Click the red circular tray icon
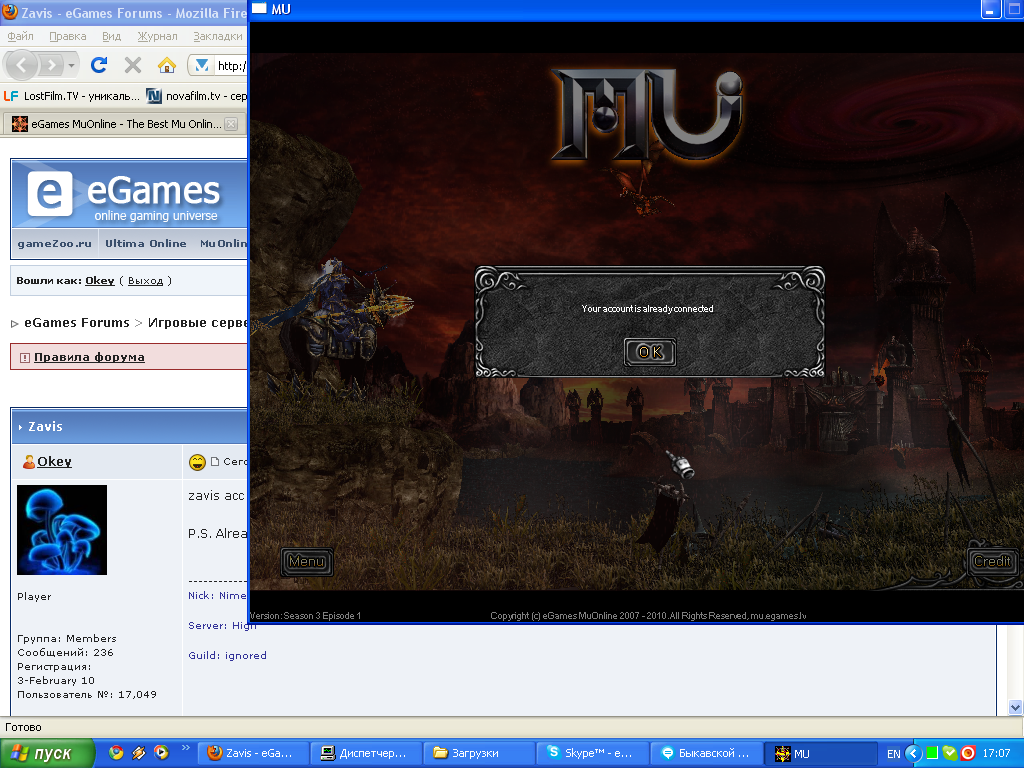The image size is (1024, 768). 968,753
